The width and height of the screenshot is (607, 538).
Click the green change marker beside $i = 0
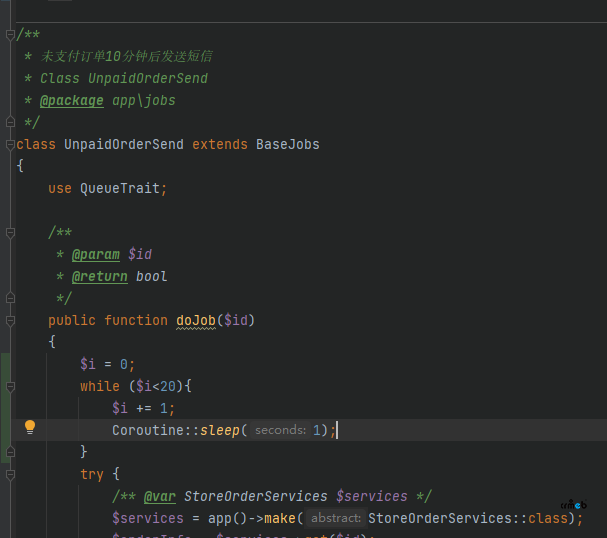pyautogui.click(x=5, y=364)
